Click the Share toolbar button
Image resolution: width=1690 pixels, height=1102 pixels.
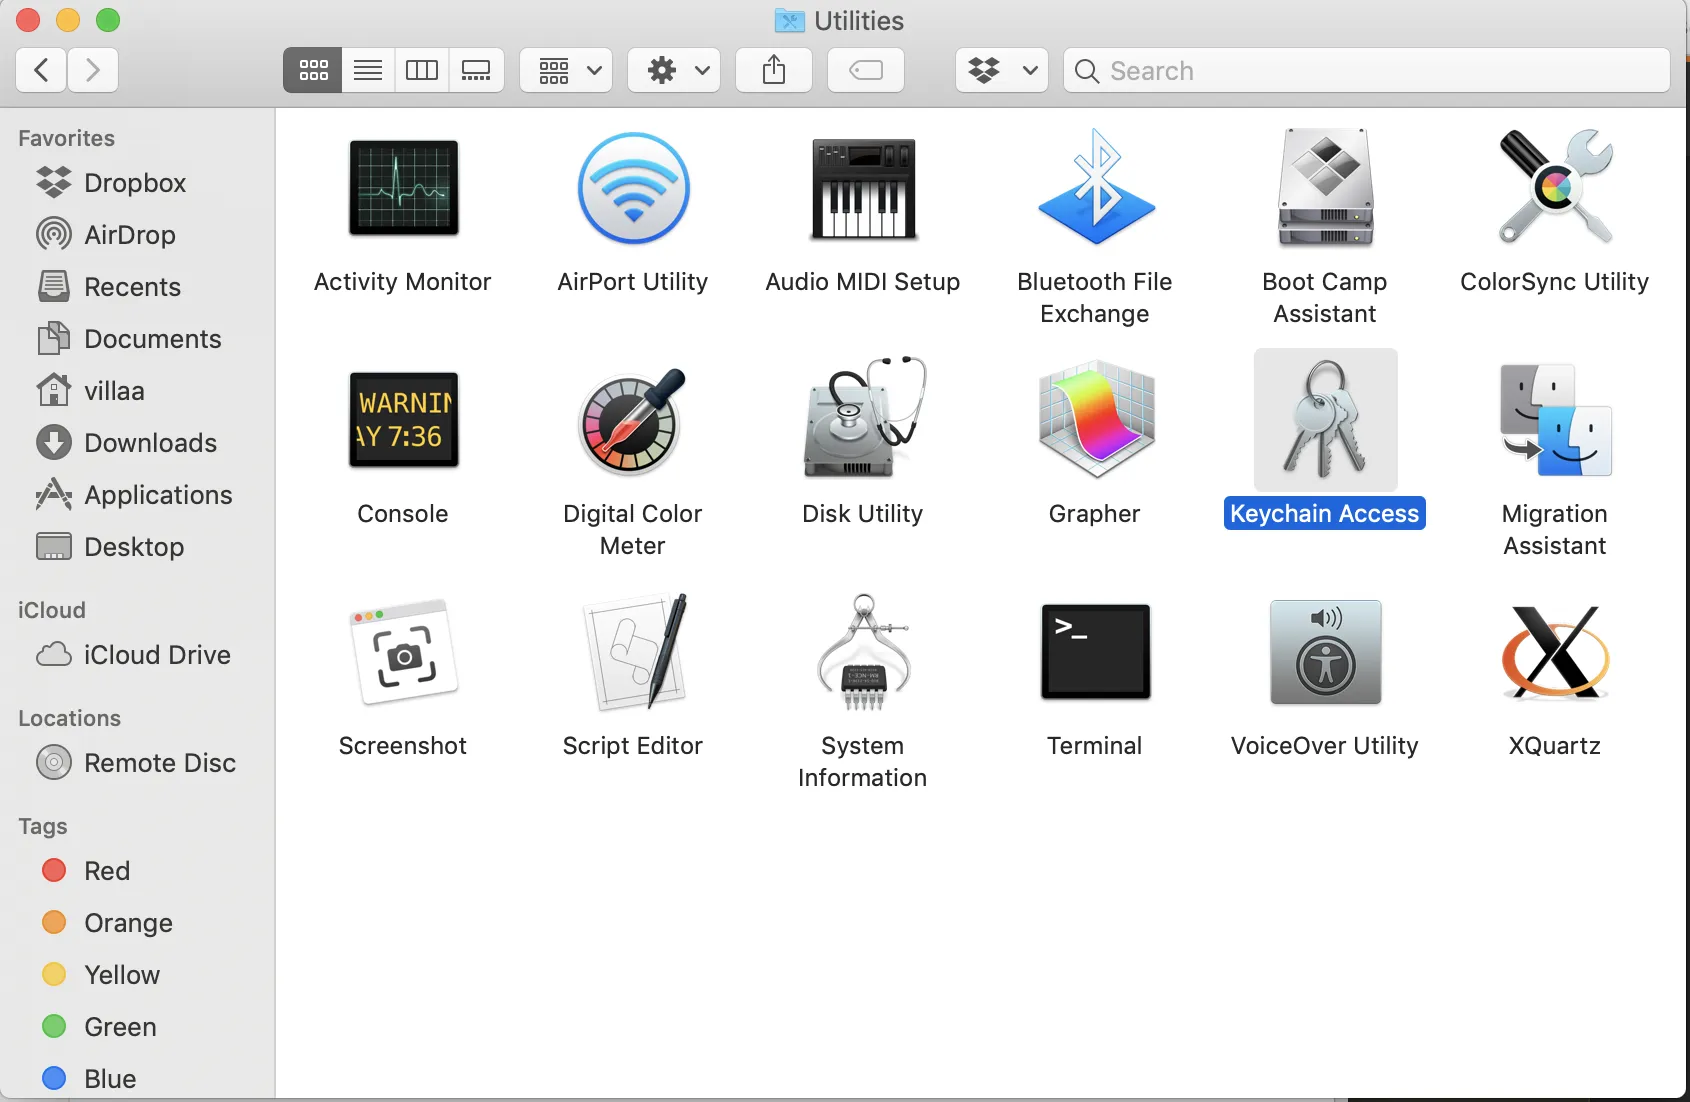point(774,70)
